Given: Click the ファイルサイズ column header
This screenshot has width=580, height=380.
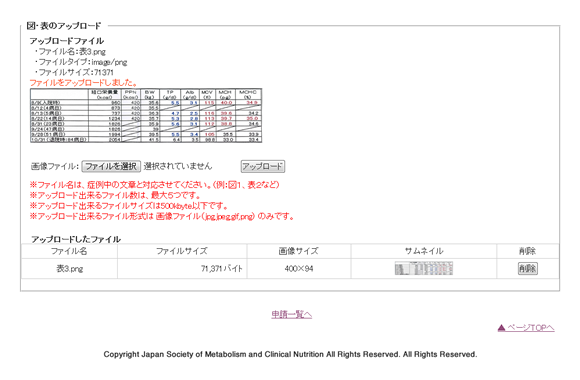Looking at the screenshot, I should [x=182, y=251].
